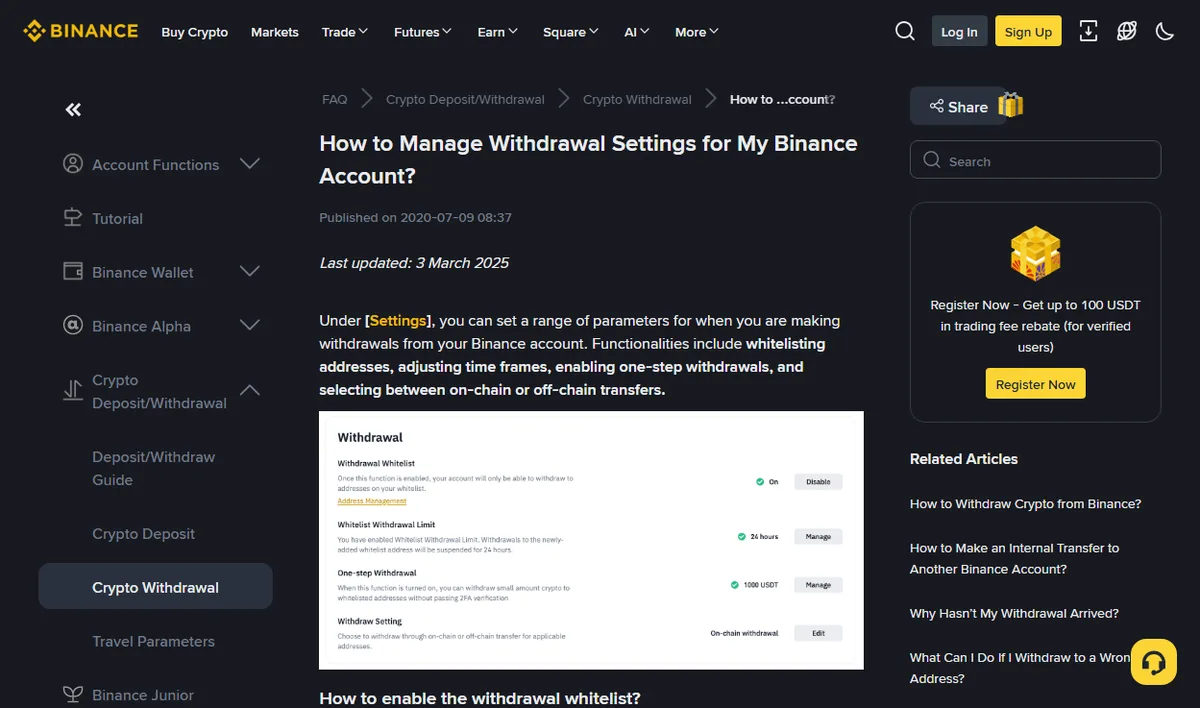The width and height of the screenshot is (1200, 708).
Task: Open the More dropdown menu
Action: [697, 32]
